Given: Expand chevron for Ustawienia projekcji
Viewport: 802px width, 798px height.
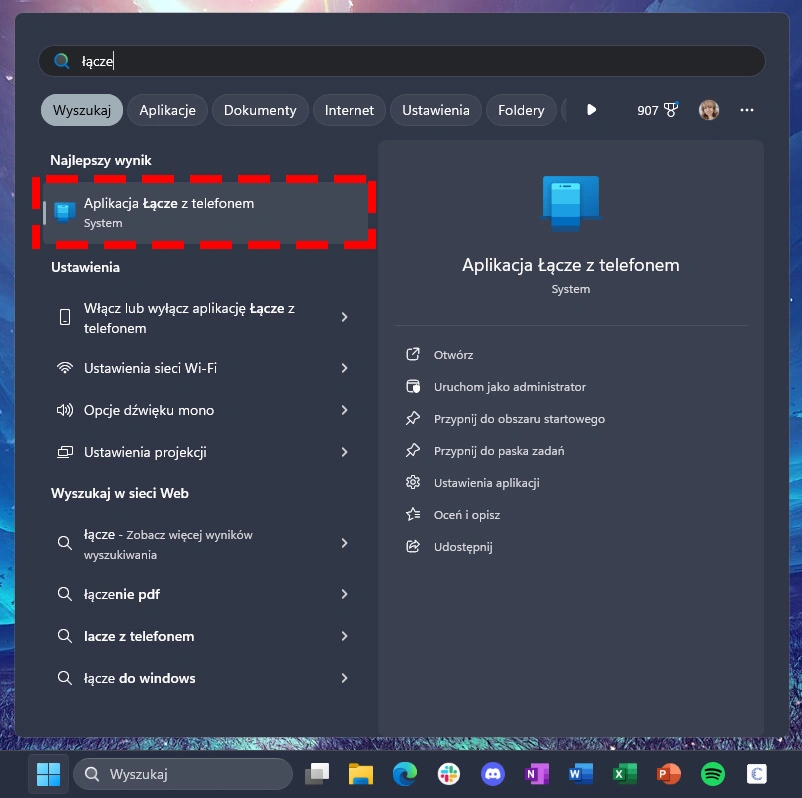Looking at the screenshot, I should [x=344, y=452].
